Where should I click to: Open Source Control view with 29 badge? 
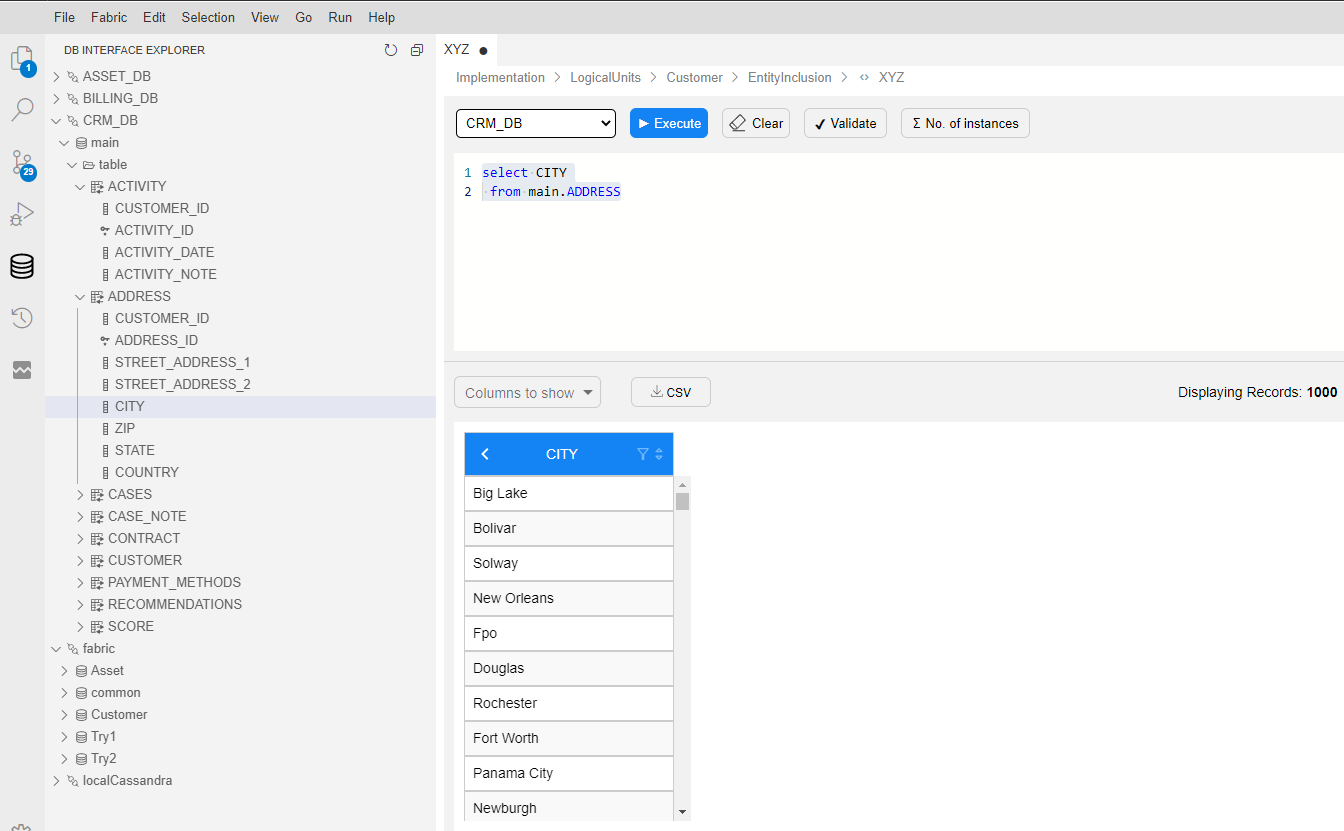(22, 162)
